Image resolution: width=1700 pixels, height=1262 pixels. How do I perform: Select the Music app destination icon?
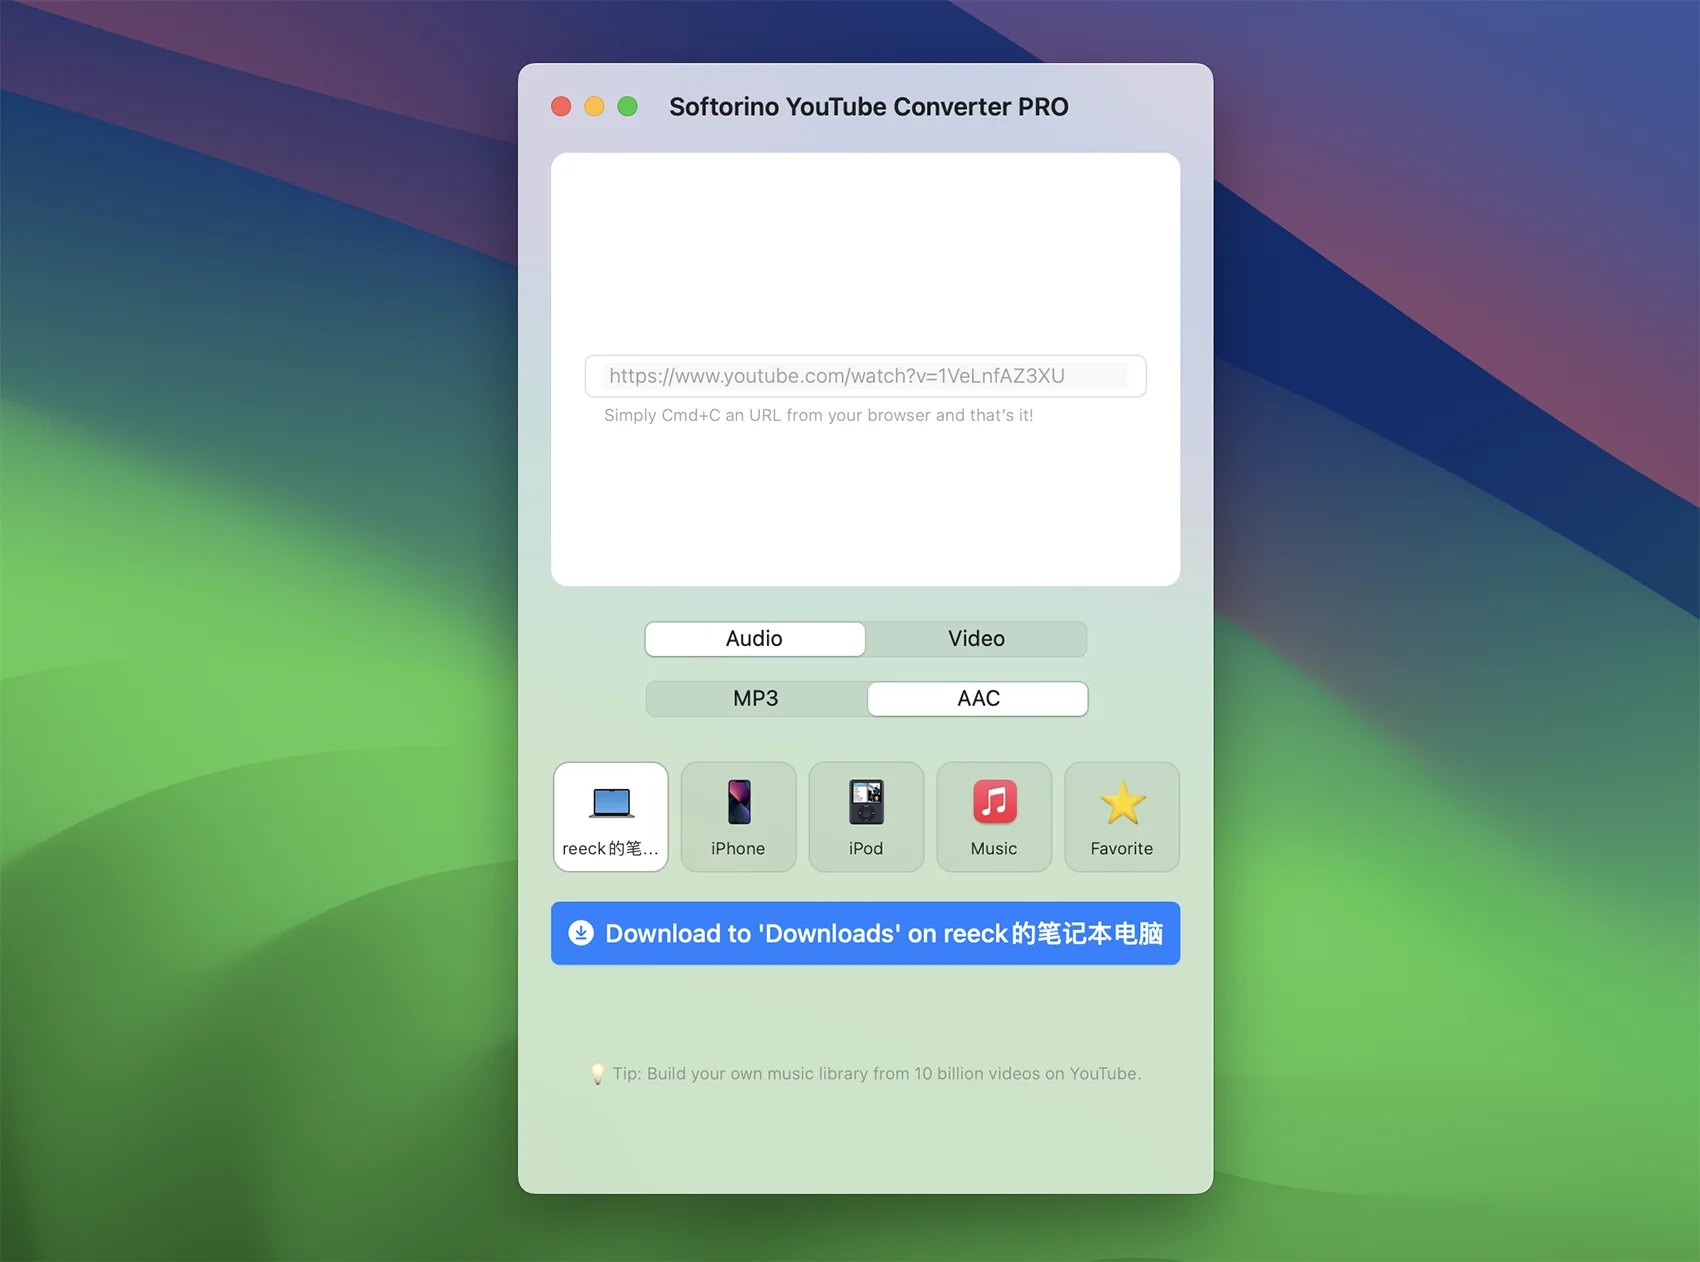click(x=994, y=817)
